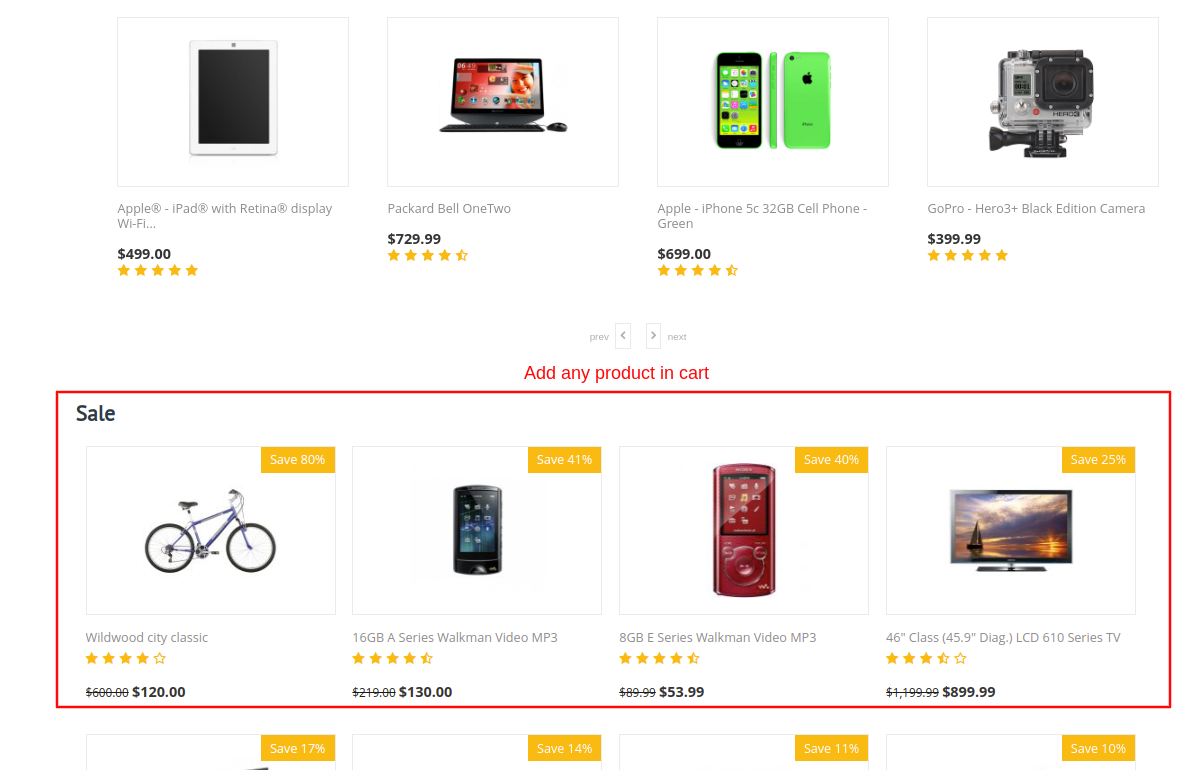Open 8GB E Series Walkman Video MP3 link
This screenshot has width=1196, height=770.
pyautogui.click(x=718, y=638)
